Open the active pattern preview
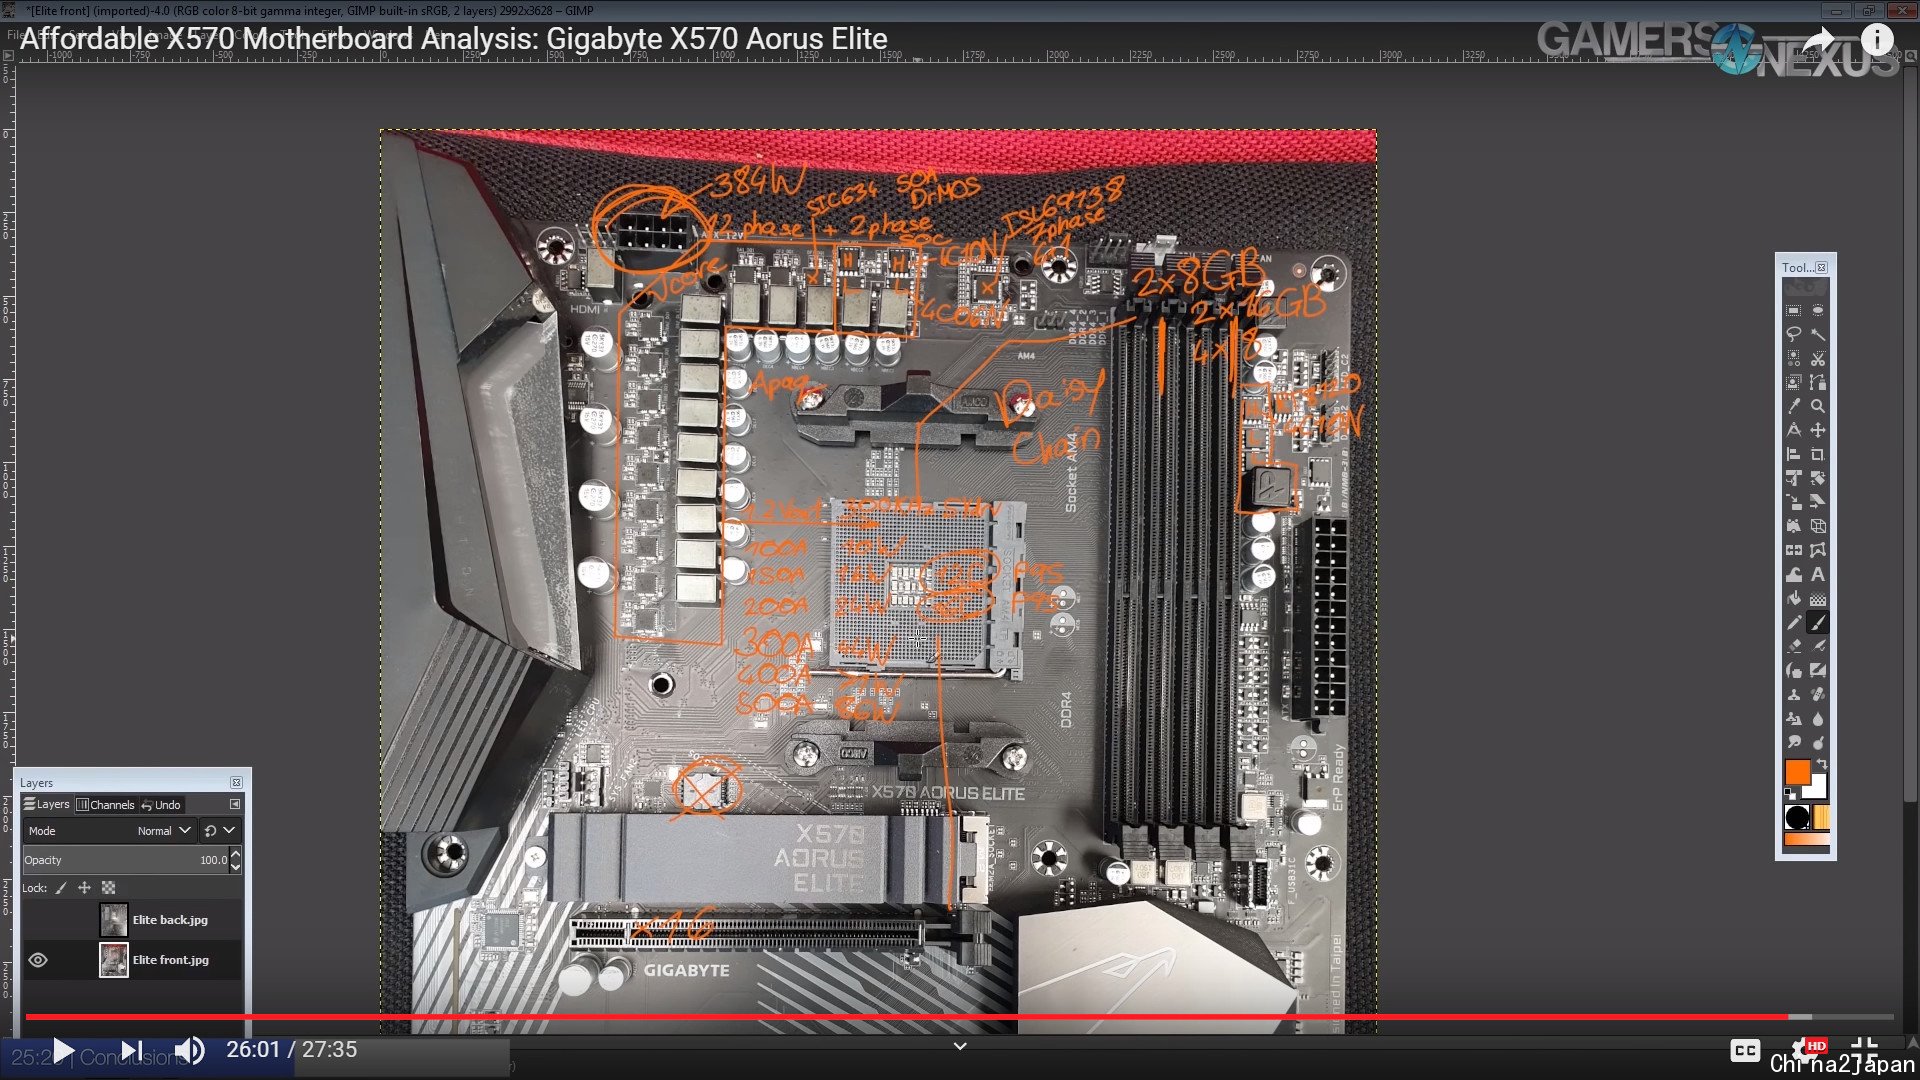Image resolution: width=1920 pixels, height=1080 pixels. tap(1821, 817)
